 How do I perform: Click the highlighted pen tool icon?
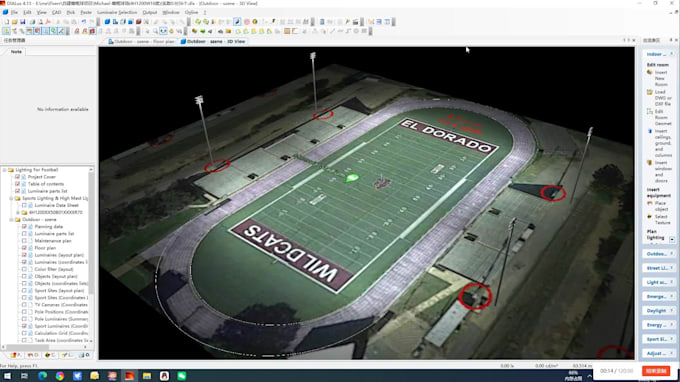point(237,22)
